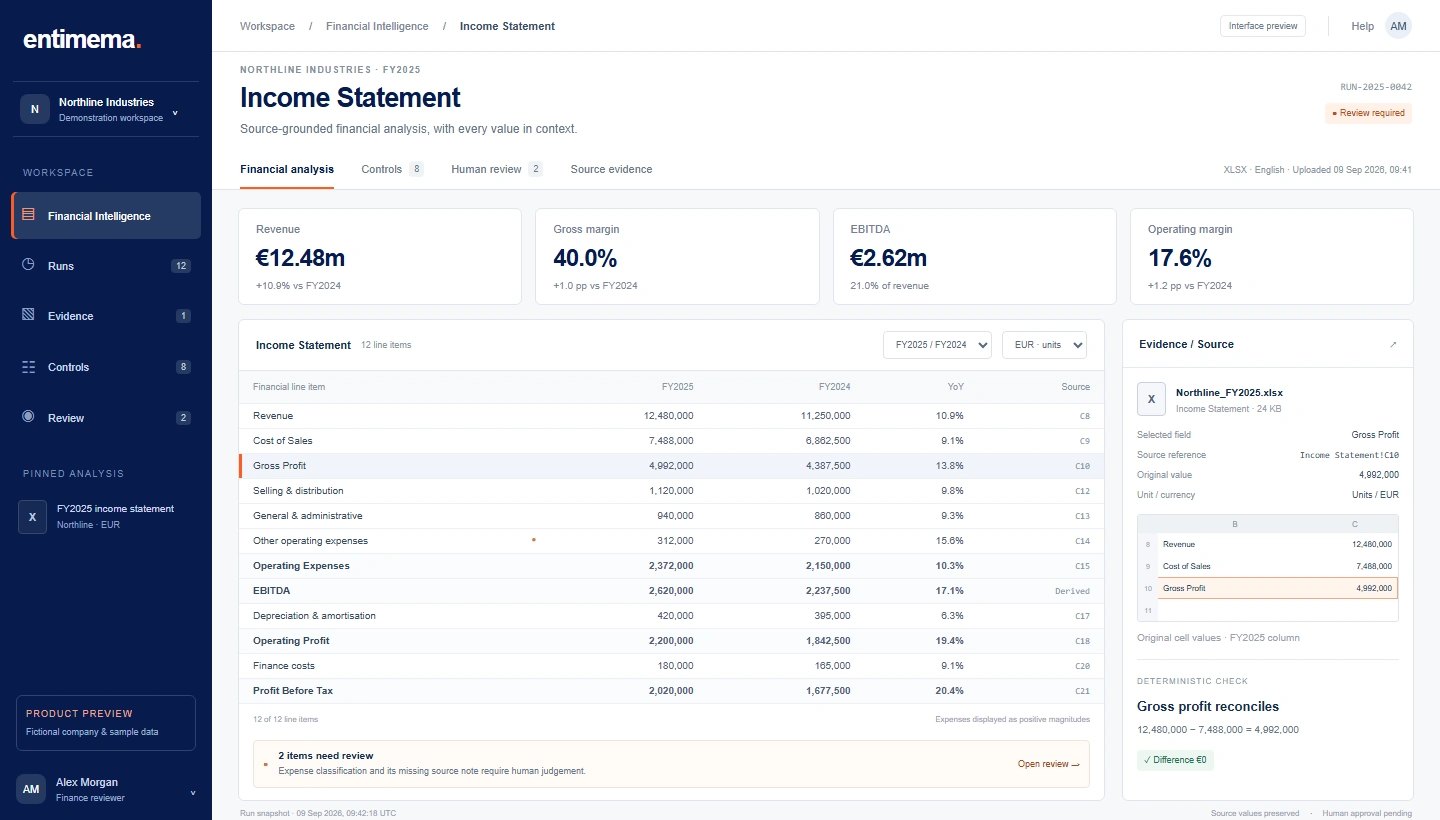Select the EBITDA table row label

(x=271, y=590)
